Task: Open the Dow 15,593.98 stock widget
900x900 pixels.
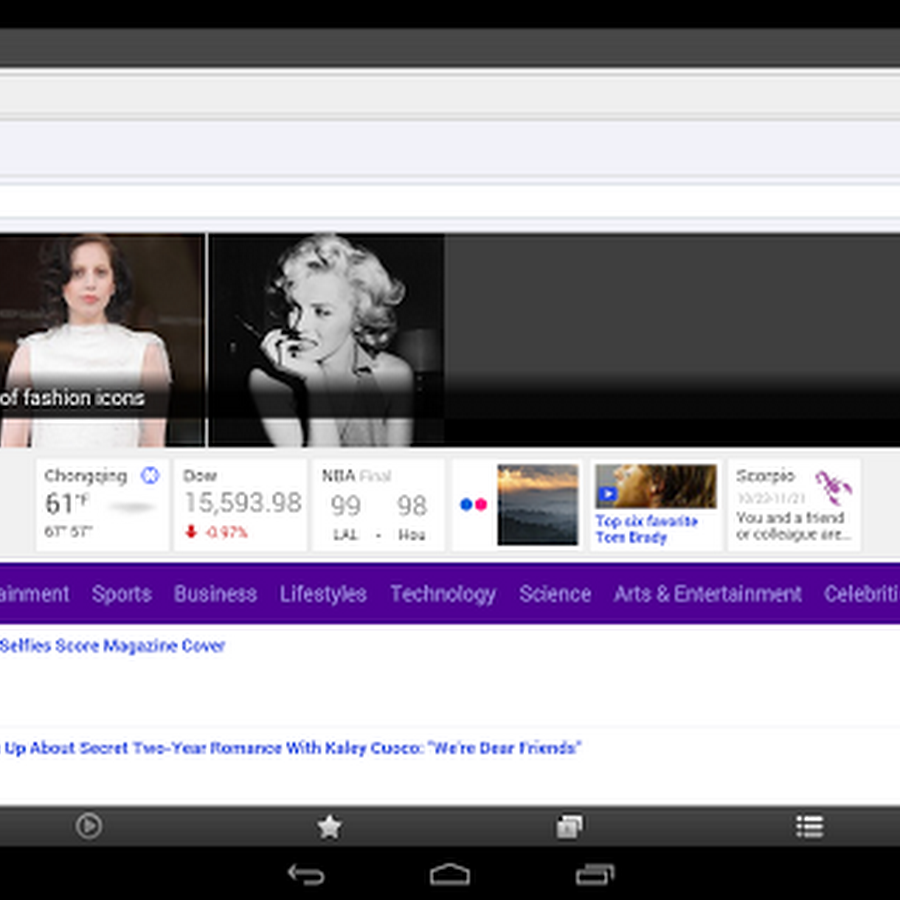Action: 241,504
